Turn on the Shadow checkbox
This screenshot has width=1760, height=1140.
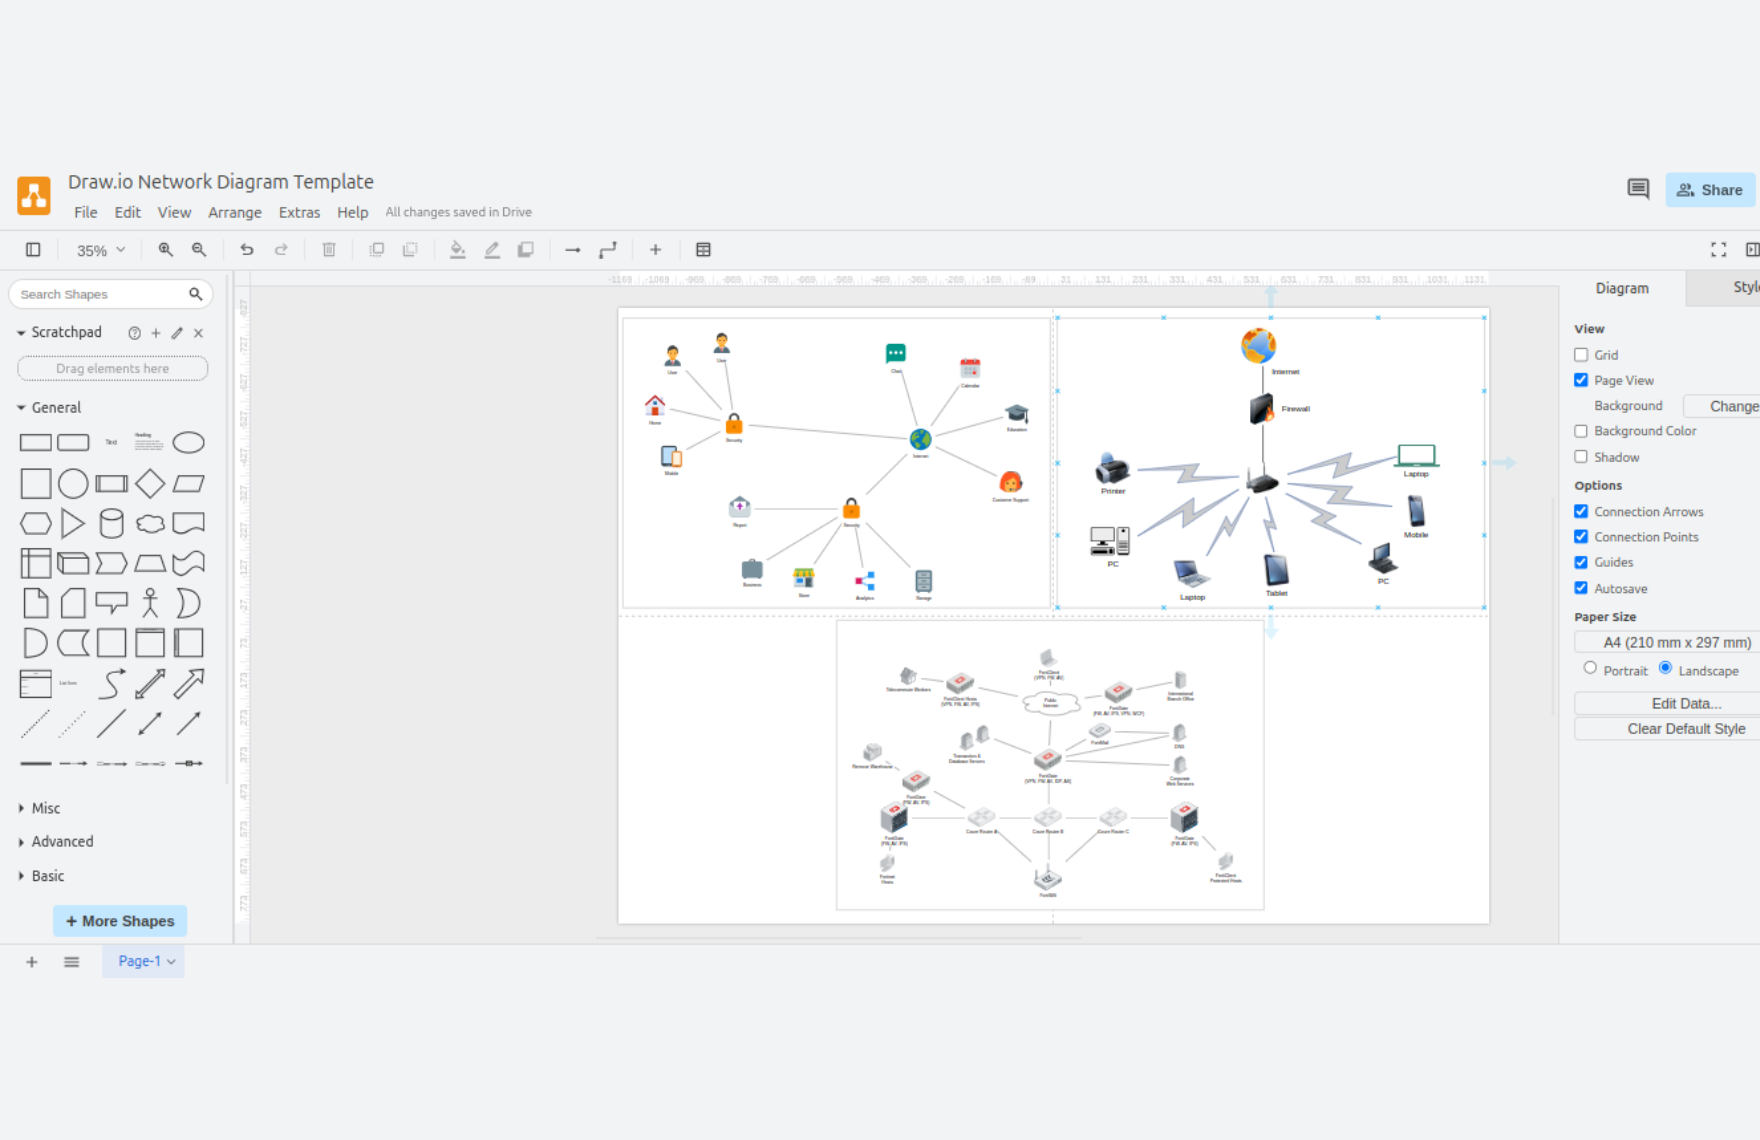click(1581, 457)
